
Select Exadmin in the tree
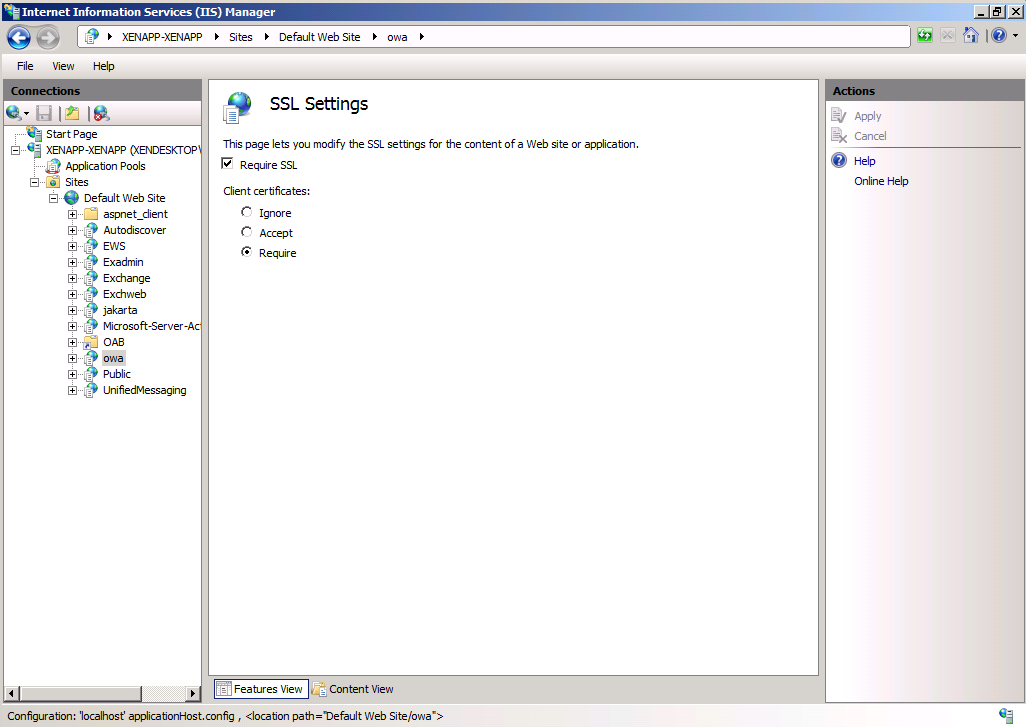(x=123, y=262)
